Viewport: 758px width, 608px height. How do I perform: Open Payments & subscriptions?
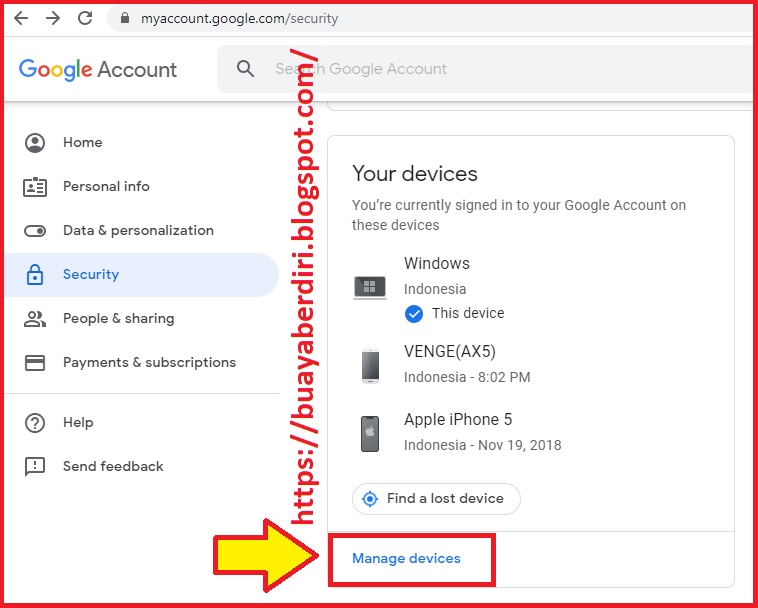[142, 362]
